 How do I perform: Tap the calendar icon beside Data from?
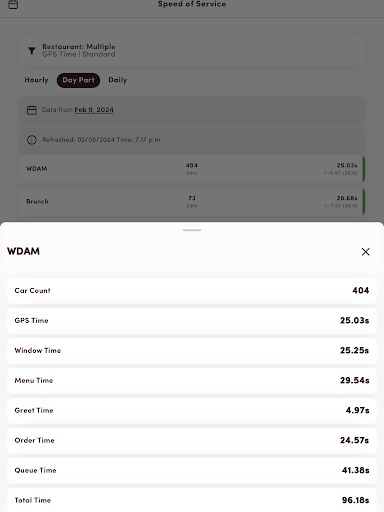pos(32,110)
